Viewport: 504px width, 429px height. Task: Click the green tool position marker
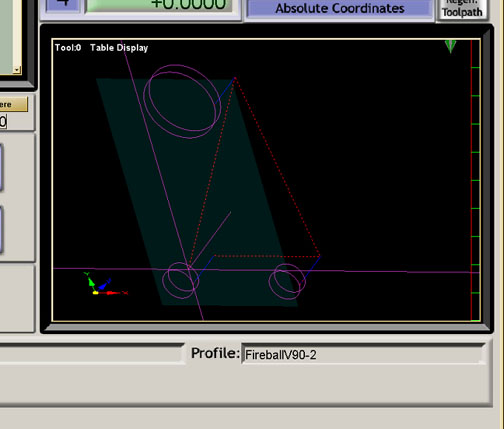coord(450,47)
